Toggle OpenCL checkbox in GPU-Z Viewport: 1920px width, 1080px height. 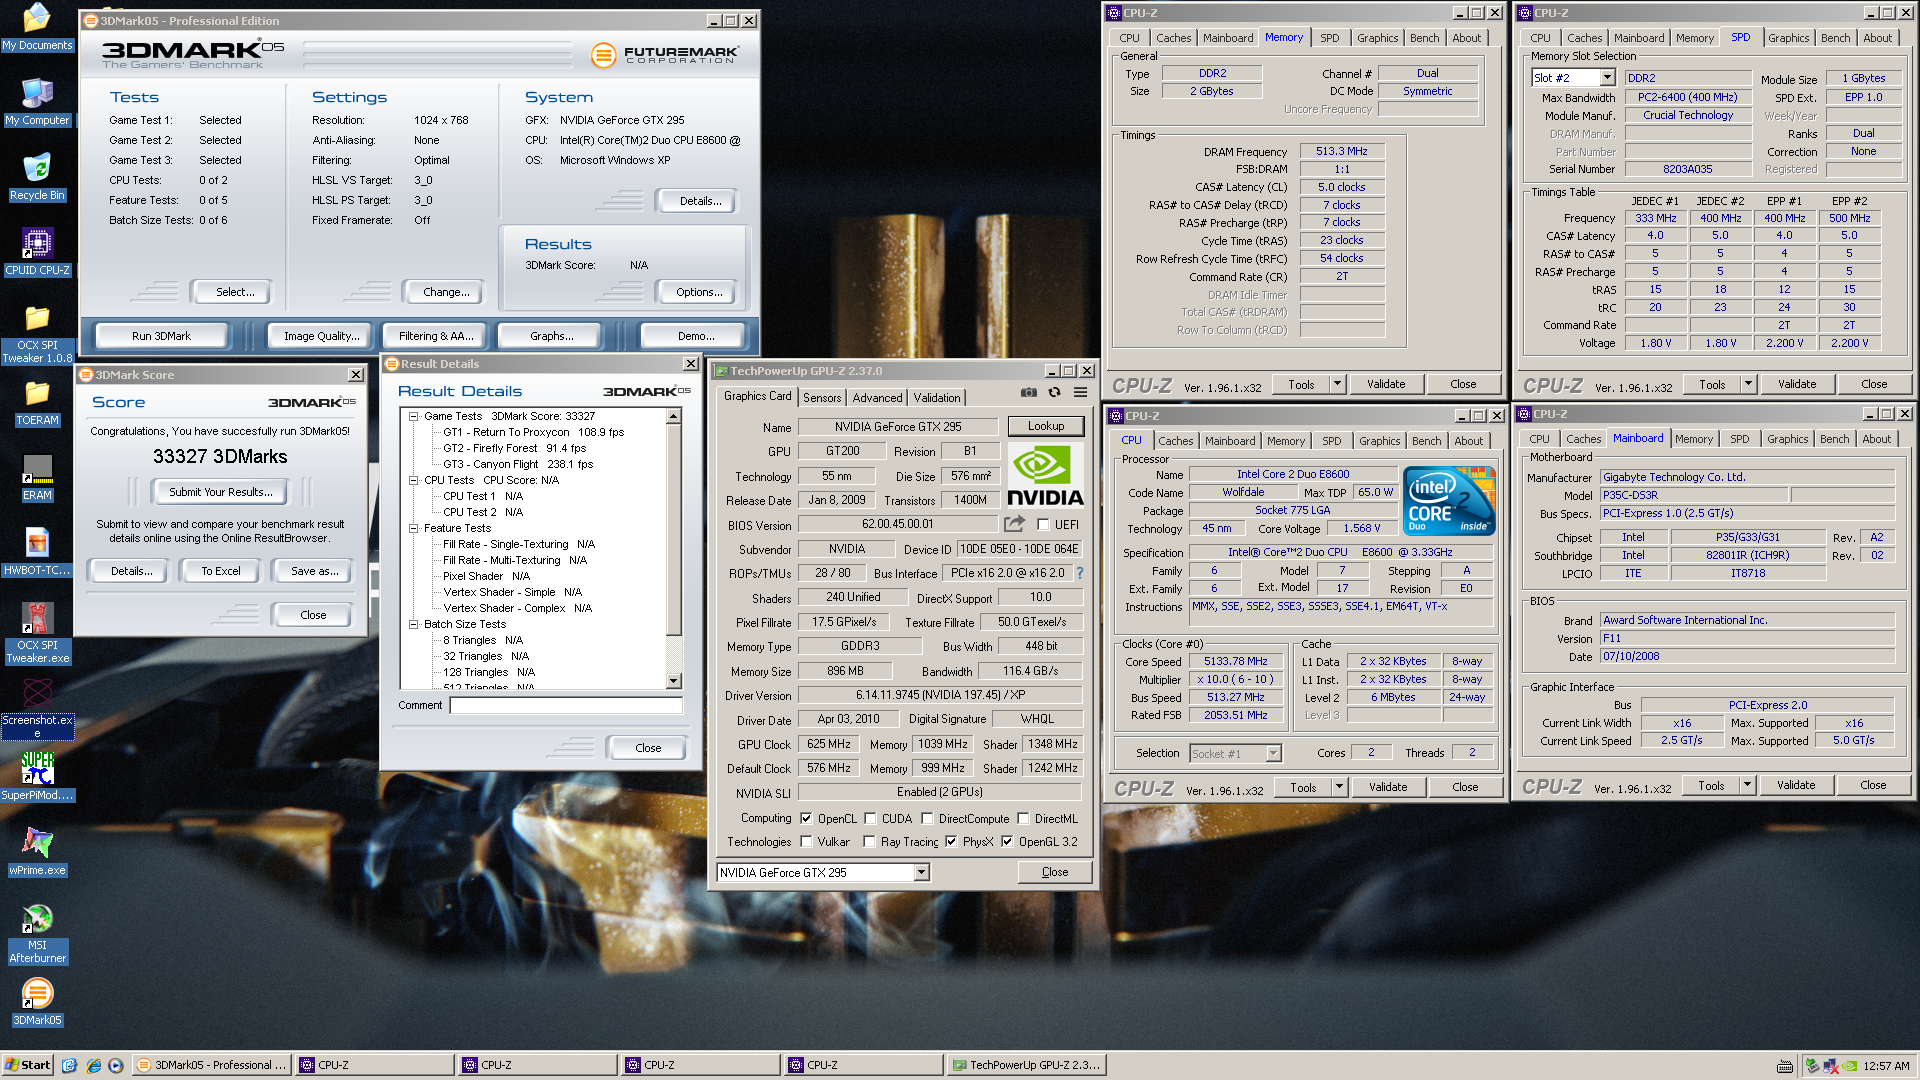pos(806,818)
